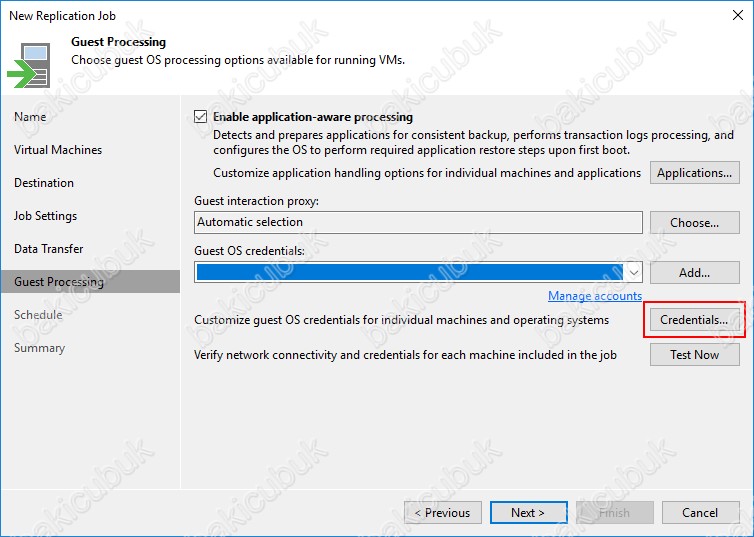Open the Manage accounts link
This screenshot has height=537, width=754.
pos(595,296)
